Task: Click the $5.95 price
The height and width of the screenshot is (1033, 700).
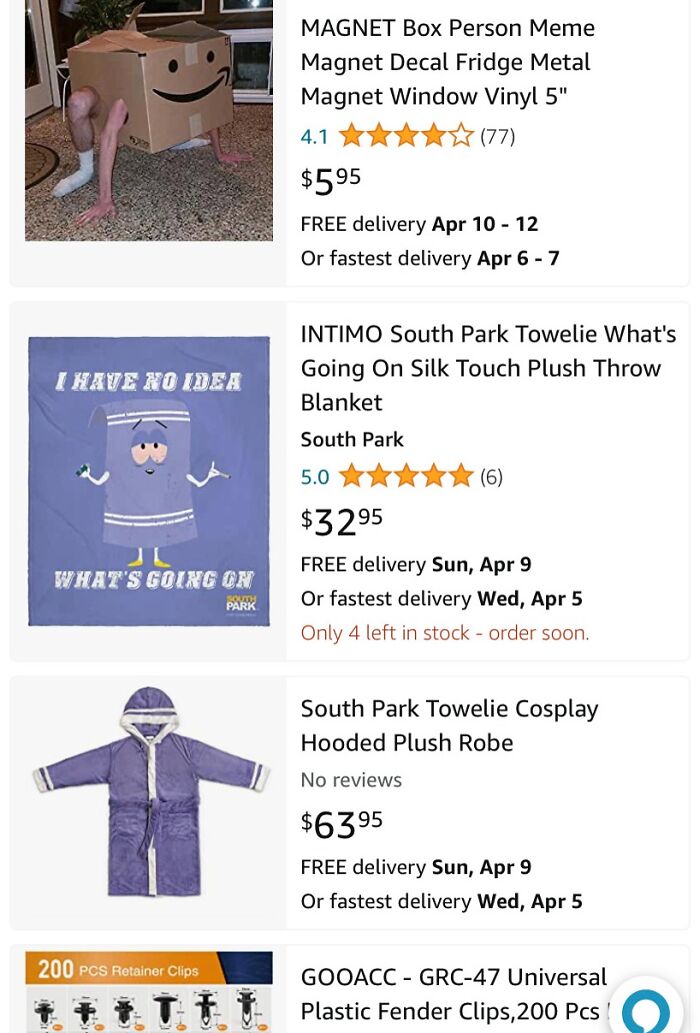Action: [x=331, y=180]
